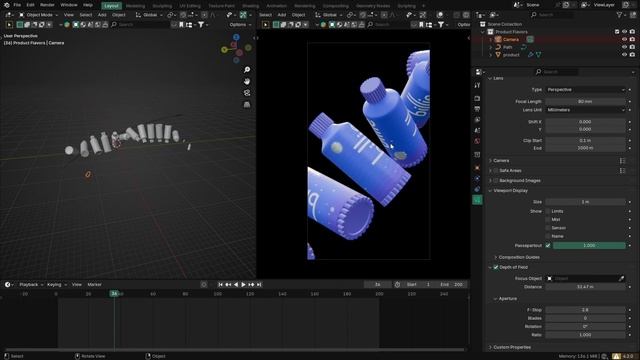Click the playhead marker at frame 34
This screenshot has width=640, height=360.
click(x=114, y=293)
